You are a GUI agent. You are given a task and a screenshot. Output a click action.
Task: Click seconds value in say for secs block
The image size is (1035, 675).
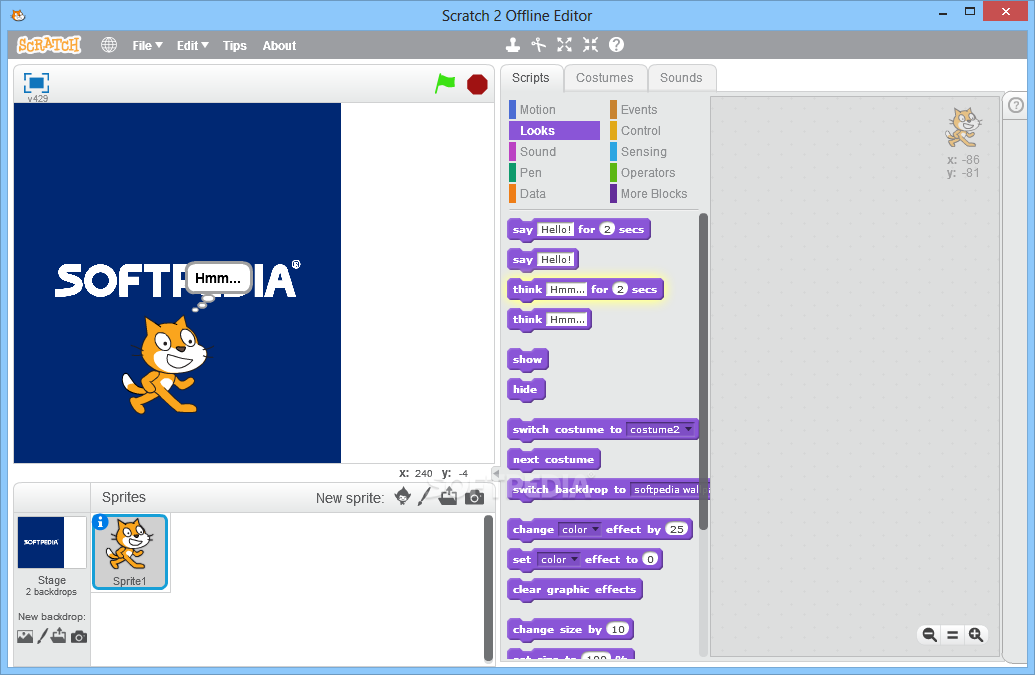pyautogui.click(x=607, y=229)
